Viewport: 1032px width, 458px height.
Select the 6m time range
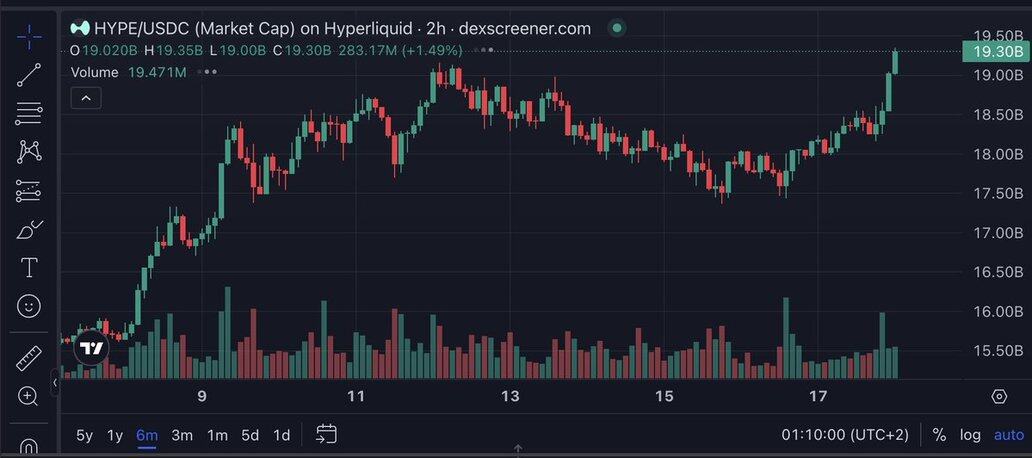click(147, 435)
